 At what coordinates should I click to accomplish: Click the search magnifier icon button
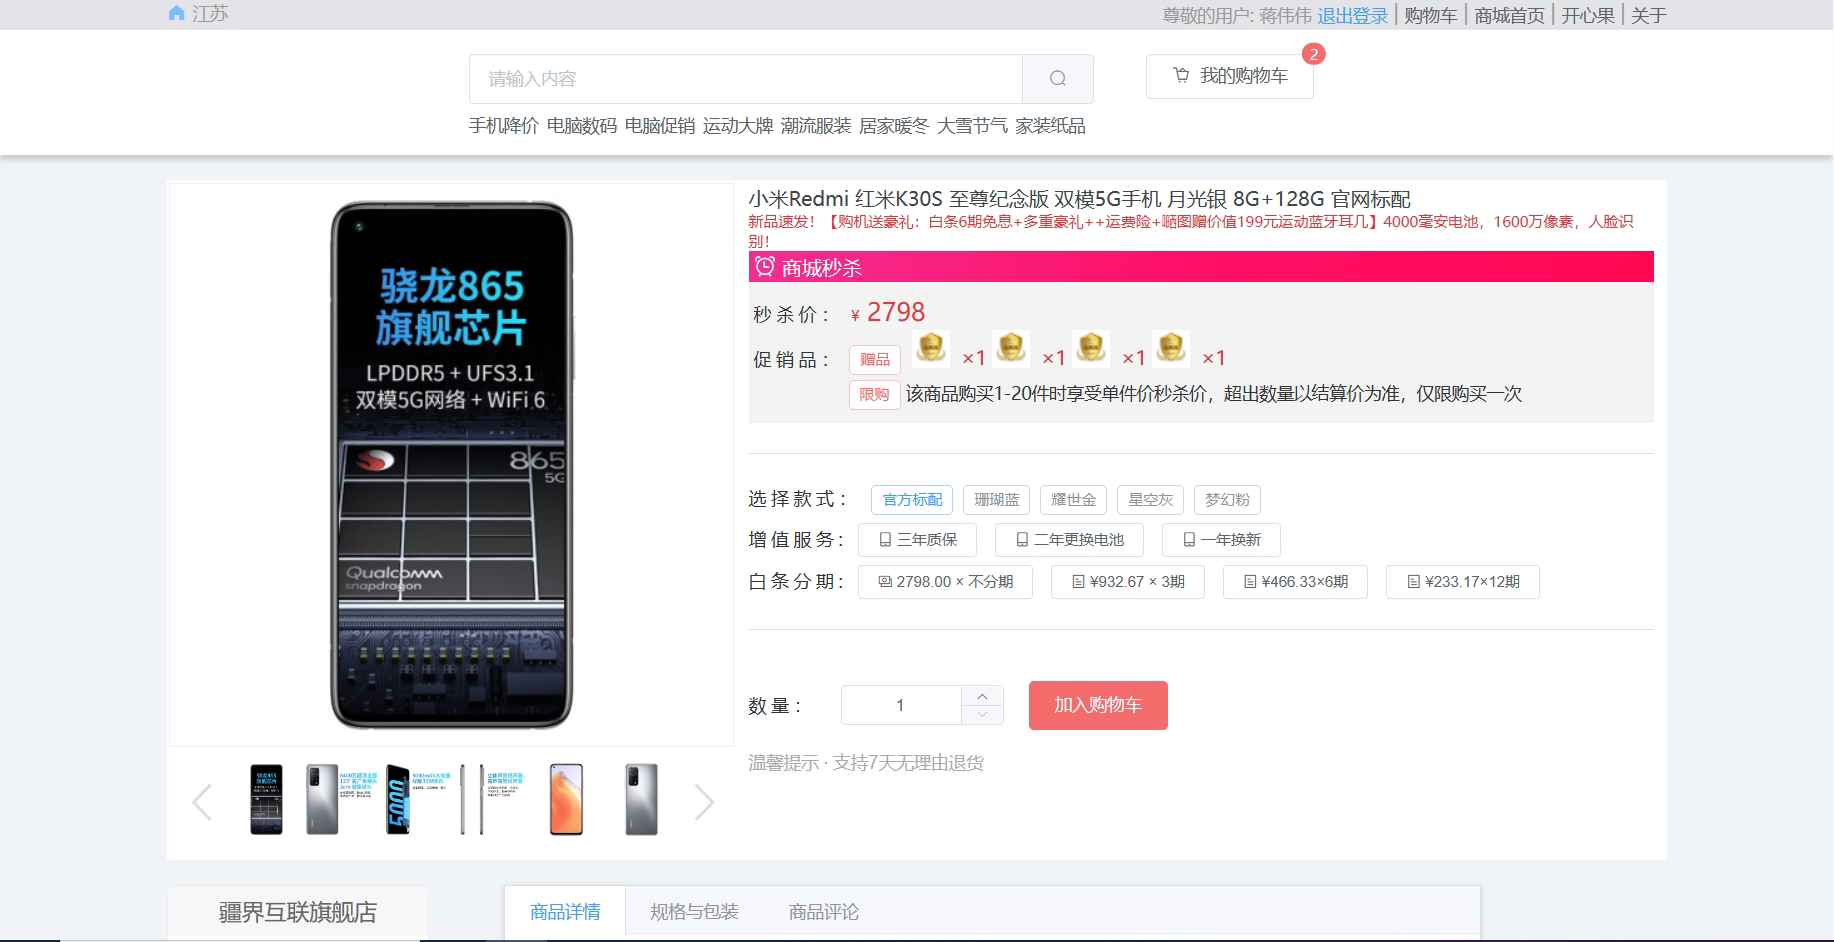point(1057,79)
